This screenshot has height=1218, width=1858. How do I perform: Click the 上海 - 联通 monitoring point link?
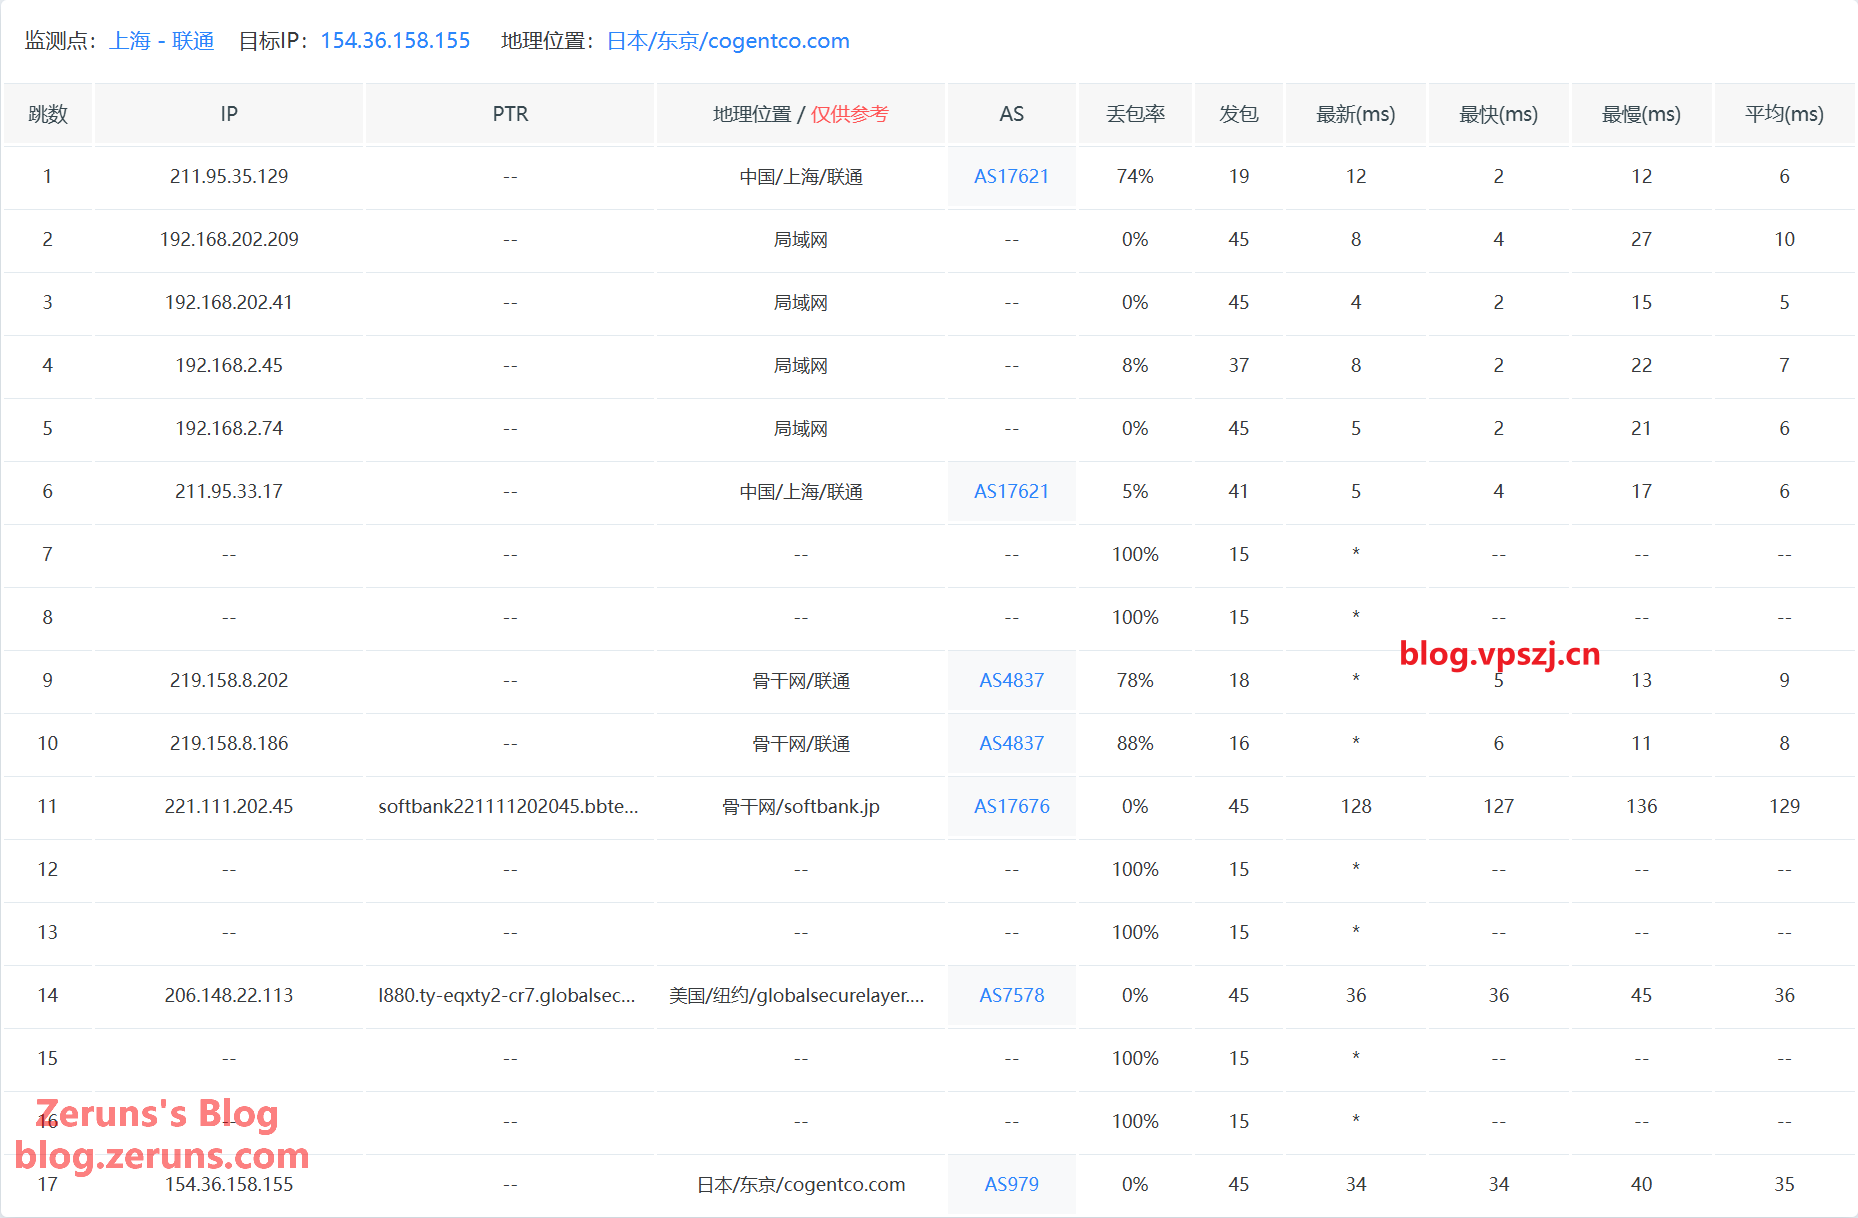coord(161,41)
